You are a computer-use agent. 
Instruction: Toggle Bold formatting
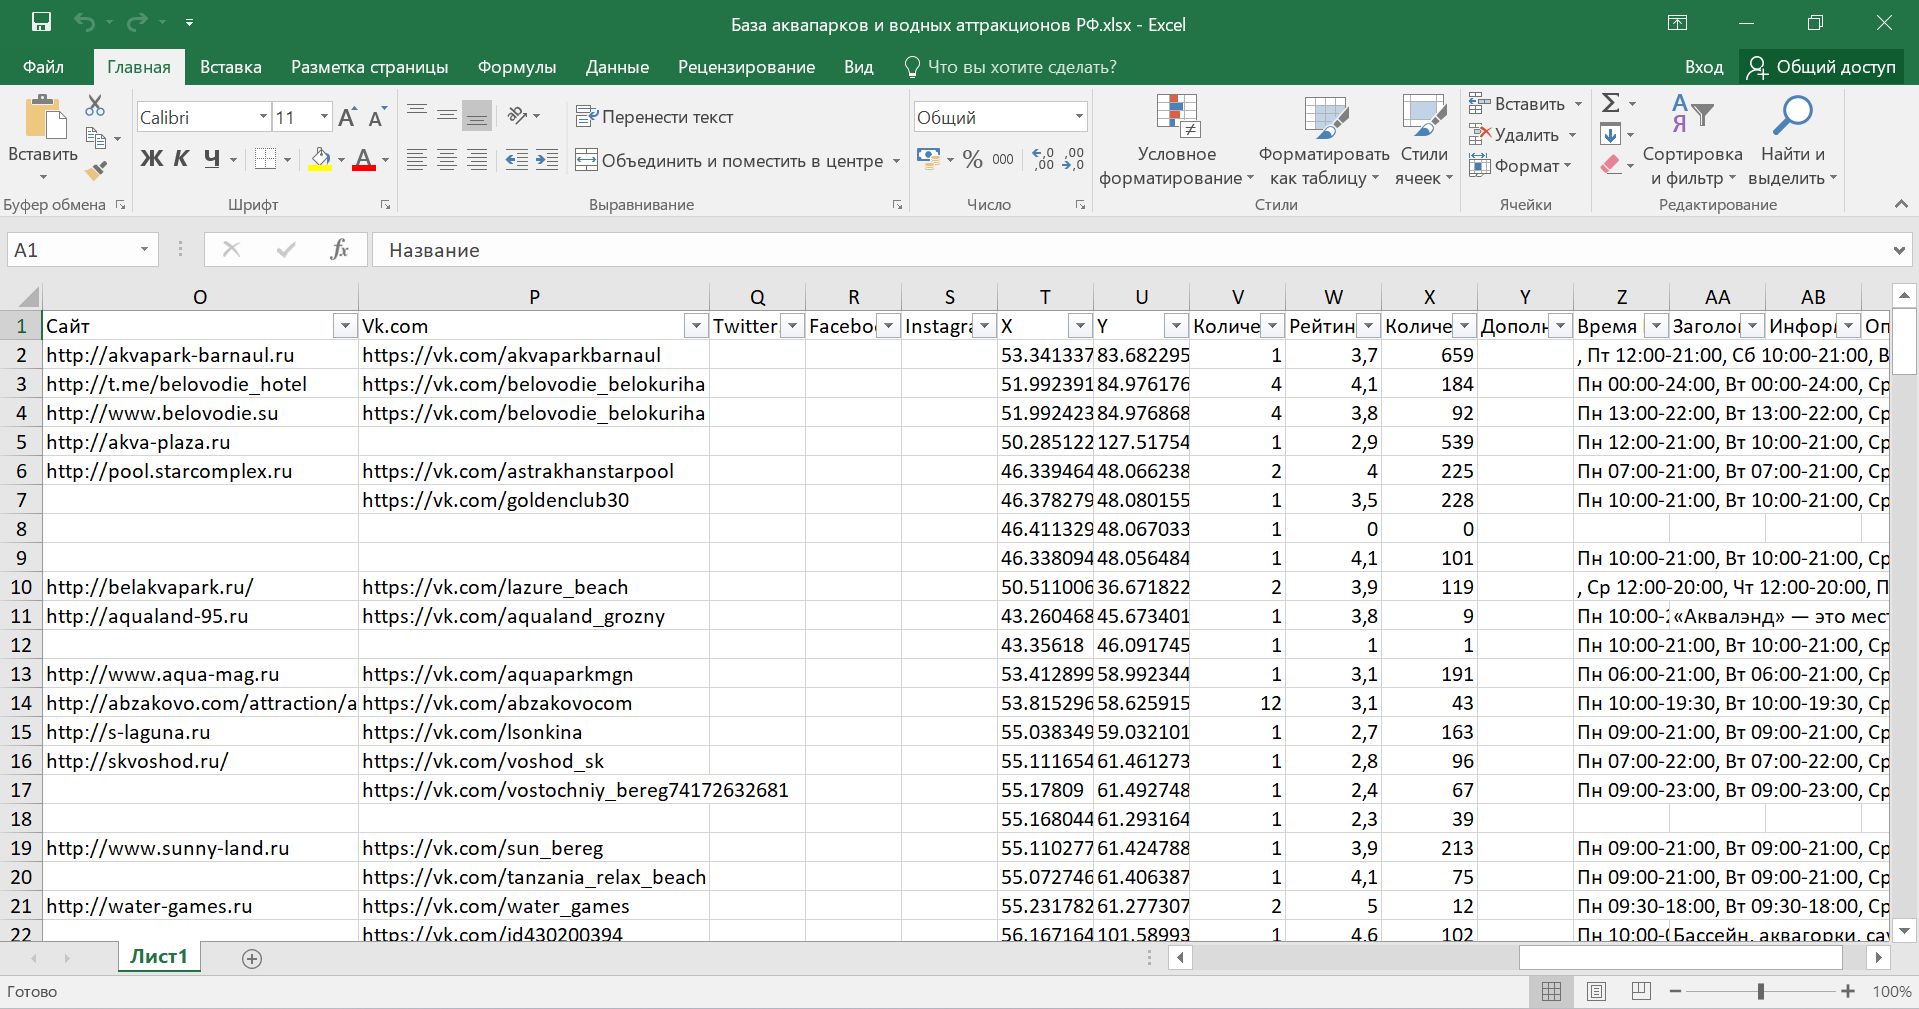(x=151, y=159)
